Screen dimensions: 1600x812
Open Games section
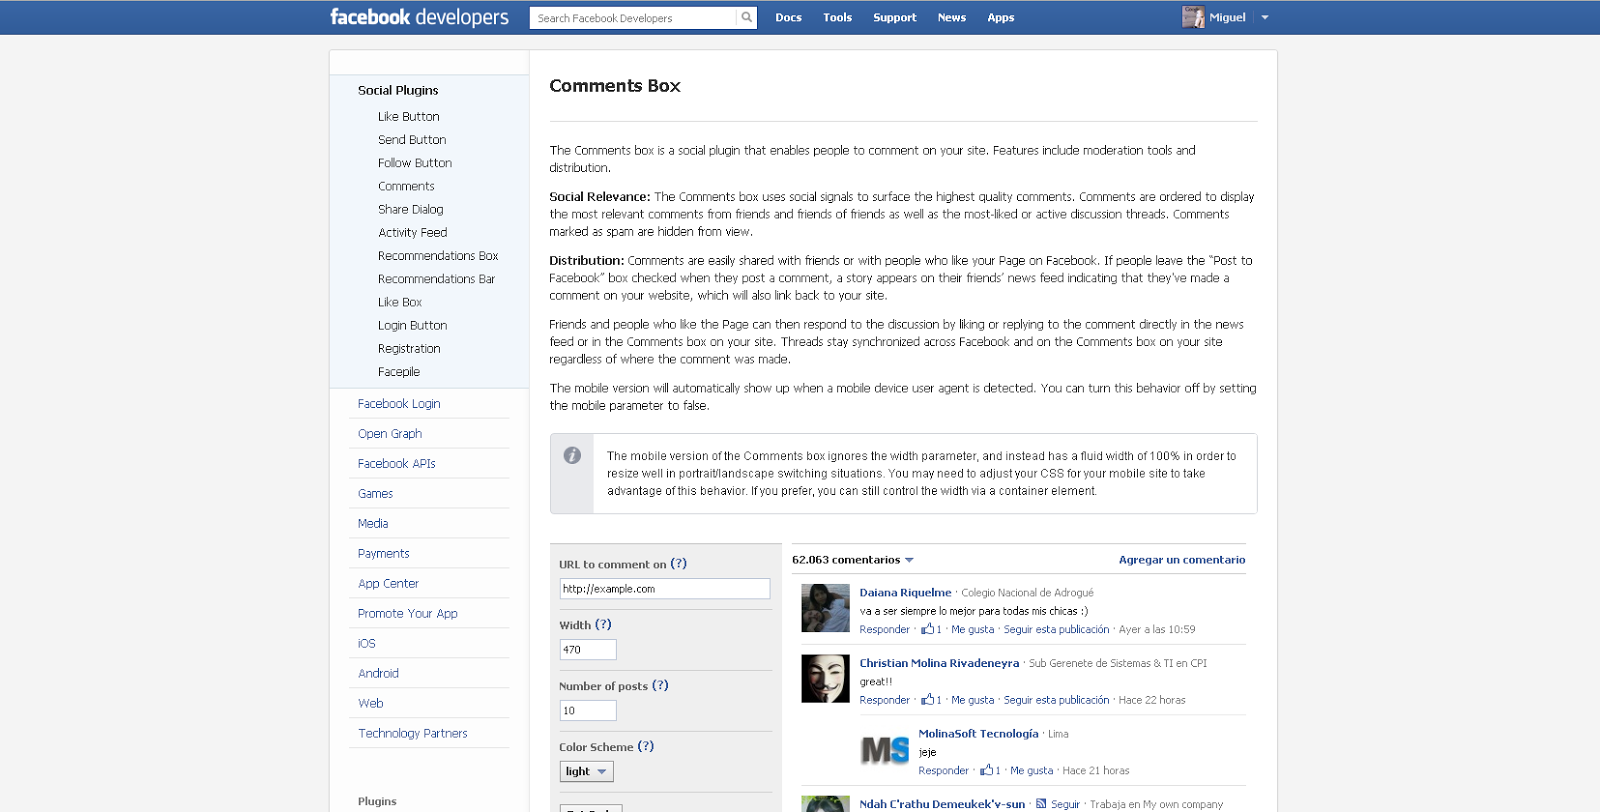pos(375,494)
